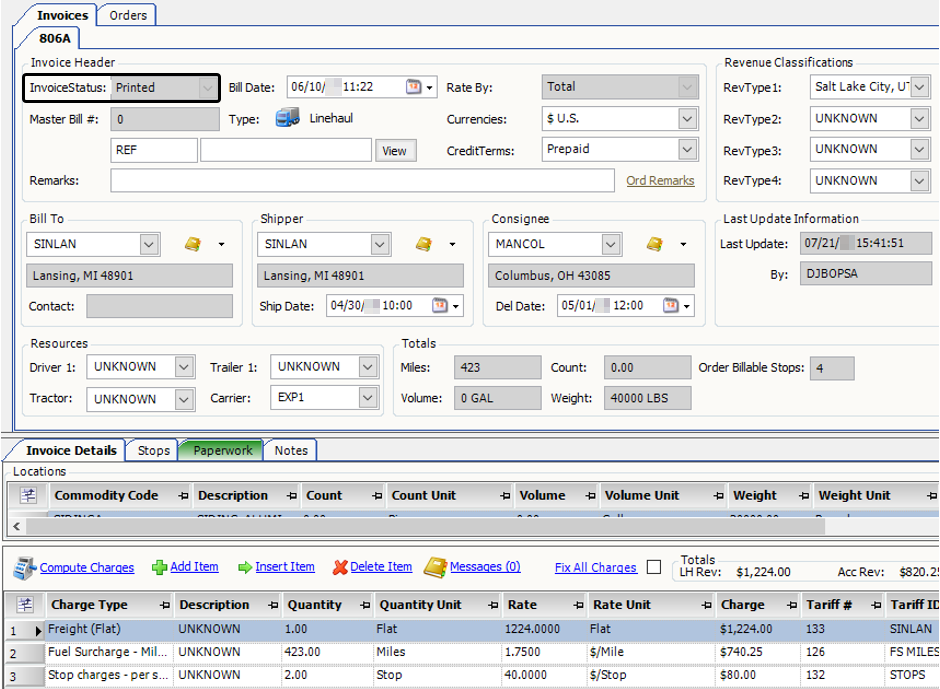Expand the CreditTerms dropdown
Image resolution: width=940 pixels, height=689 pixels.
click(687, 149)
